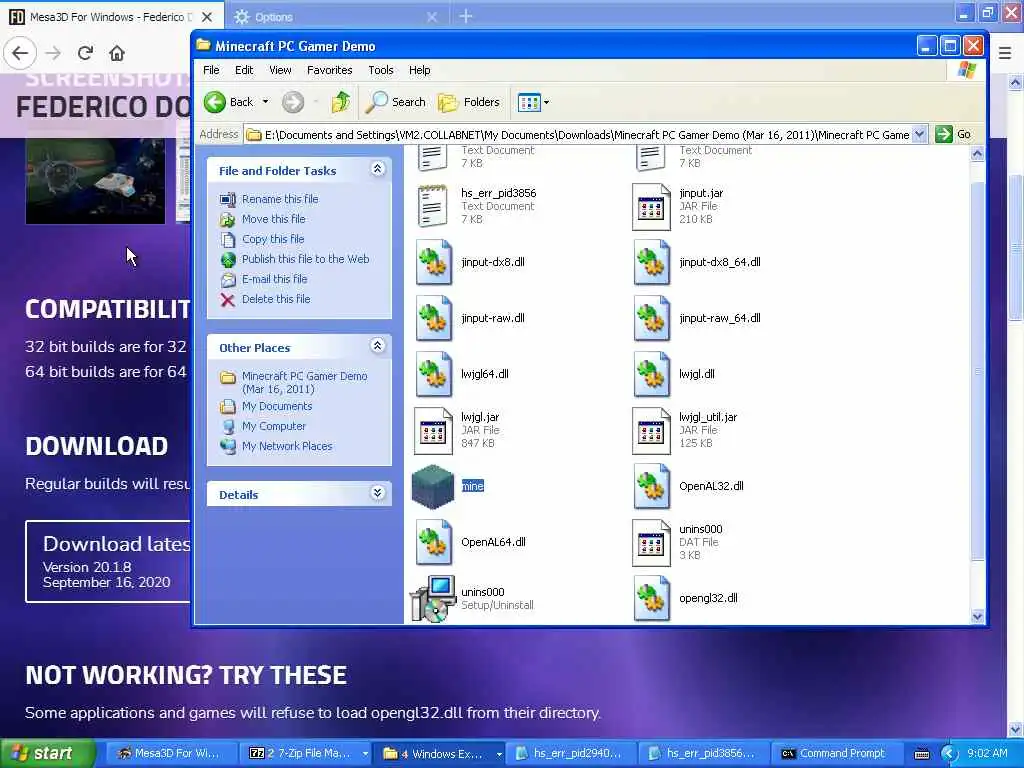The width and height of the screenshot is (1024, 768).
Task: Expand the address bar dropdown
Action: click(920, 135)
